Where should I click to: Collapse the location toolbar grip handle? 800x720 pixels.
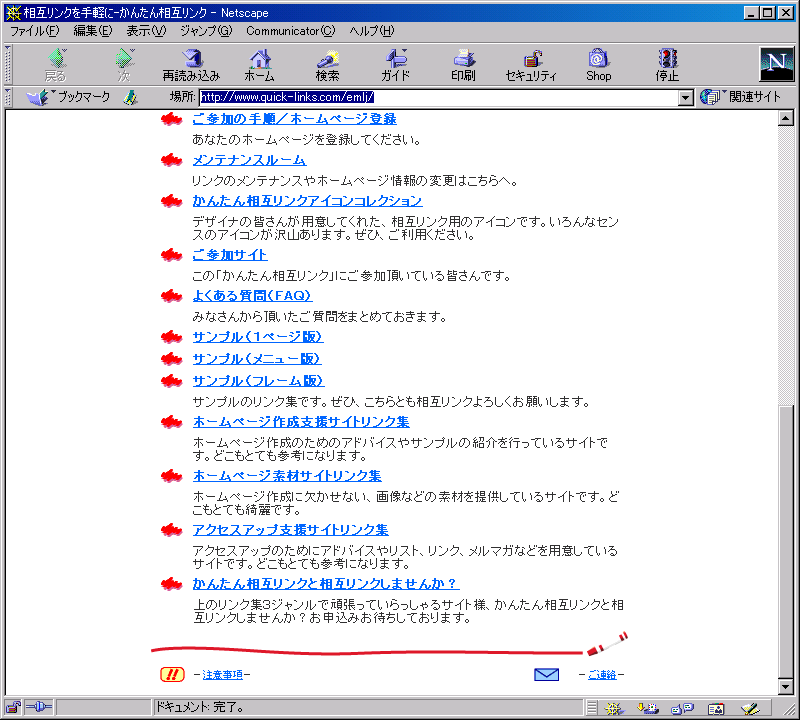point(8,97)
